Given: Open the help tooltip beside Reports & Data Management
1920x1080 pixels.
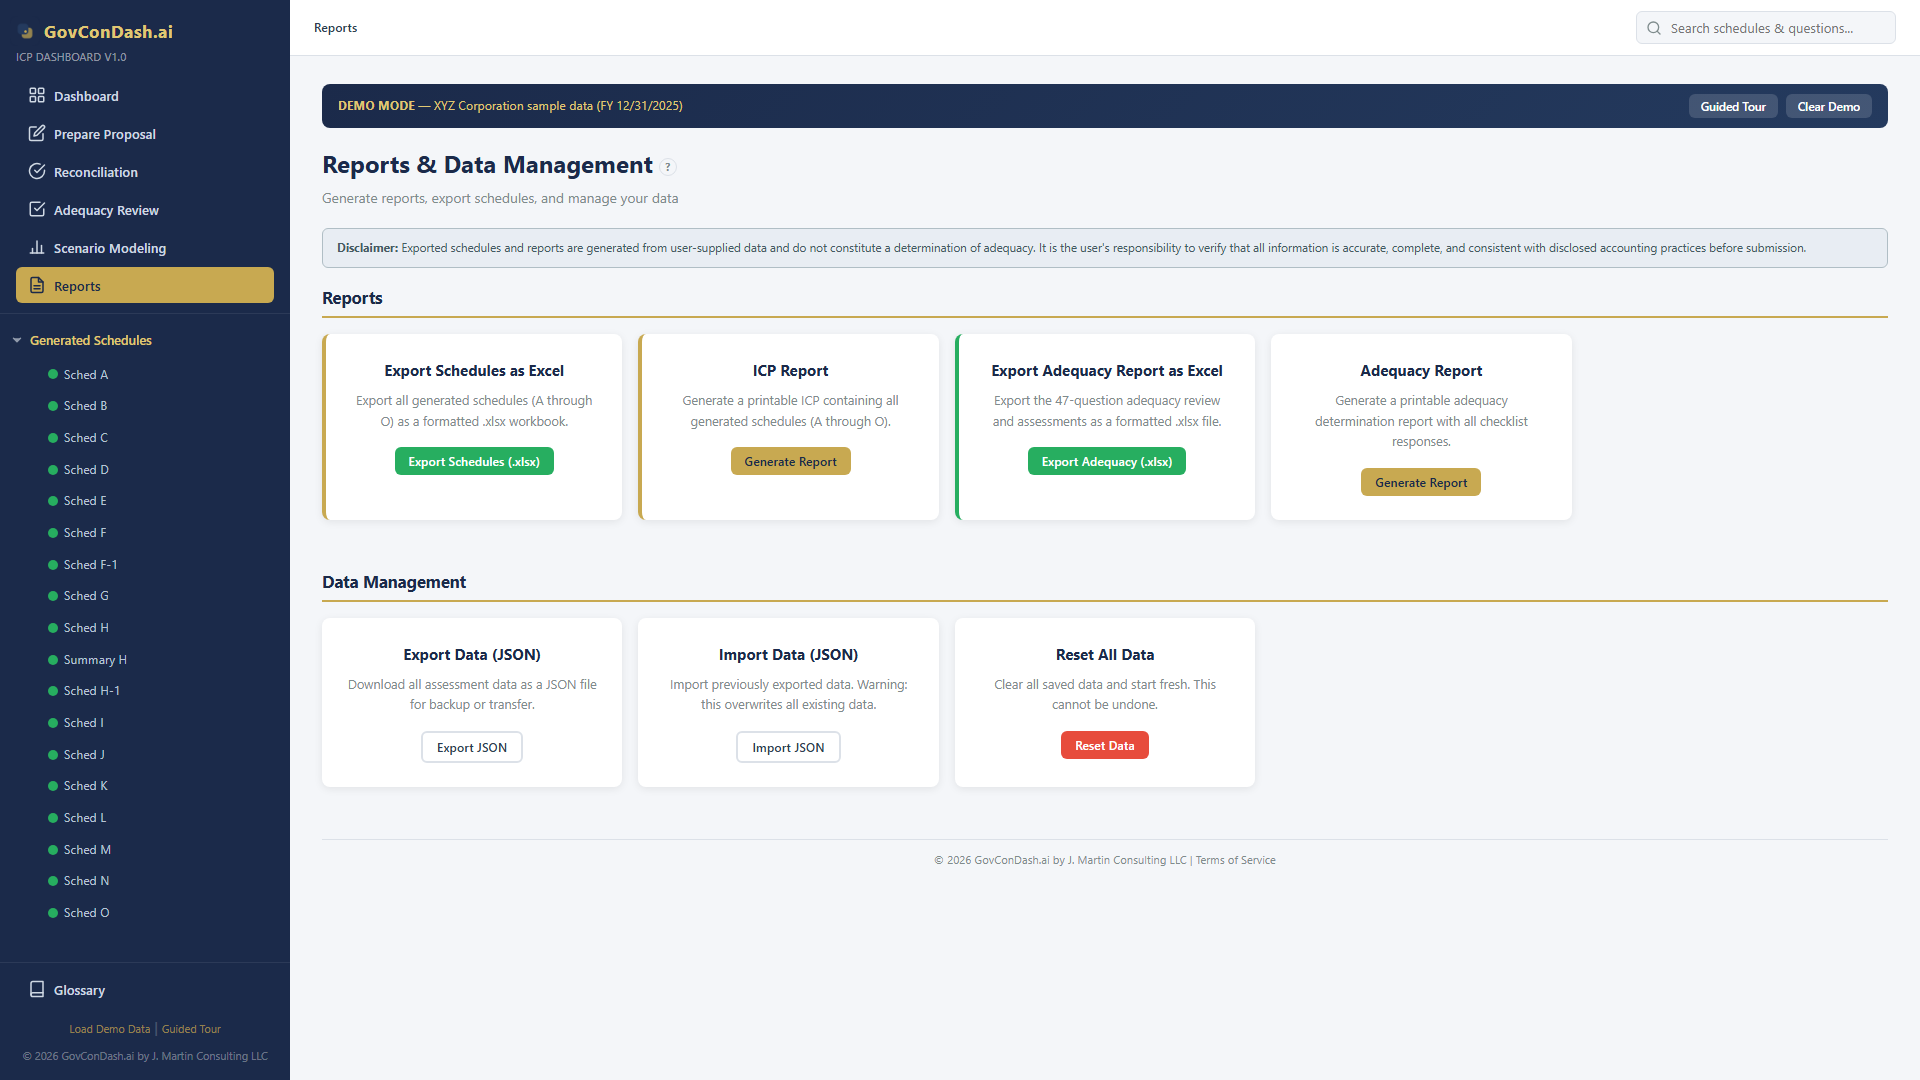Looking at the screenshot, I should click(668, 167).
